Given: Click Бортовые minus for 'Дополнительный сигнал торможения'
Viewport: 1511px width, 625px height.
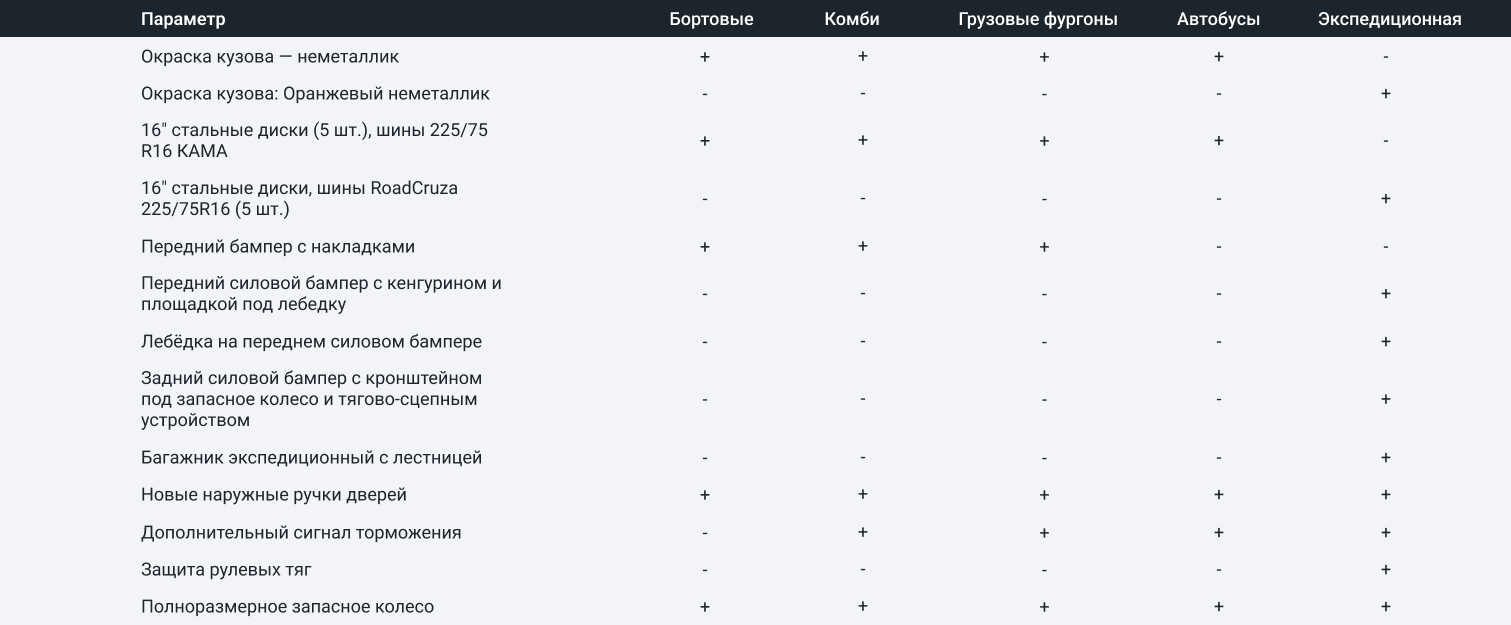Looking at the screenshot, I should pyautogui.click(x=705, y=533).
